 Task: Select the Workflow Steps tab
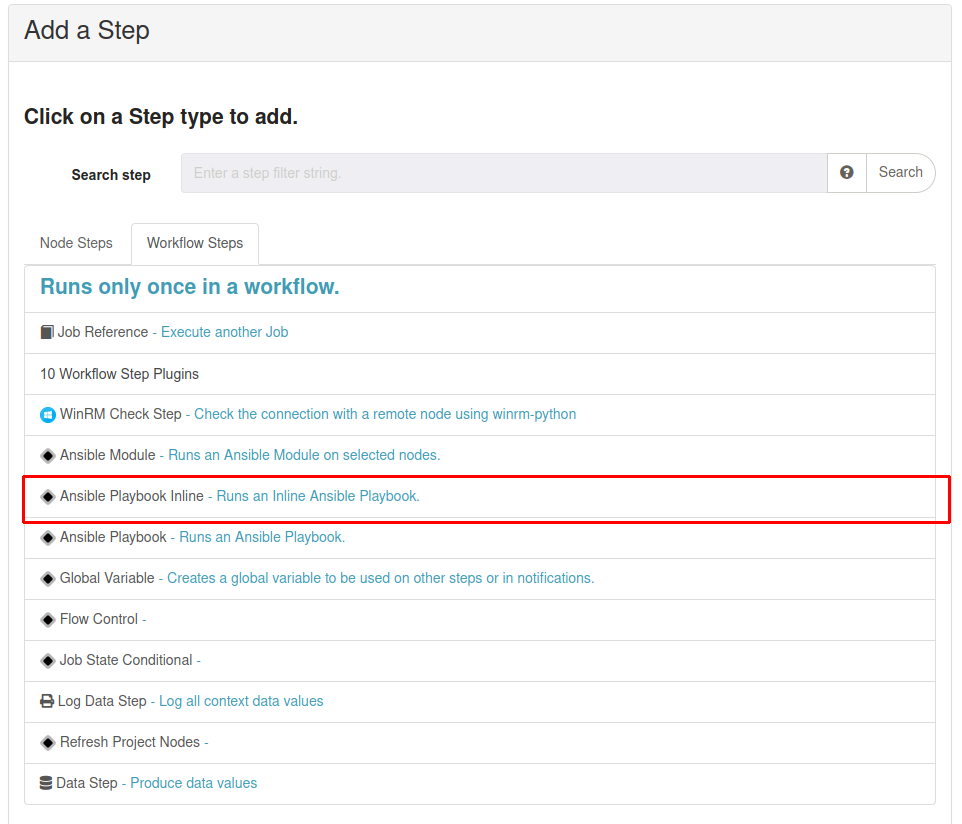(x=195, y=244)
